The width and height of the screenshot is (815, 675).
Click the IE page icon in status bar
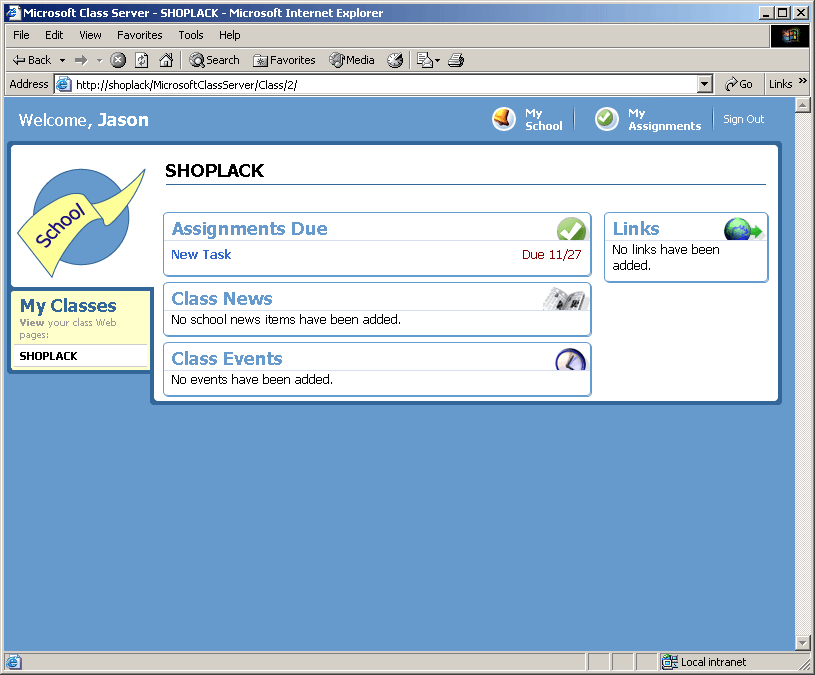[x=14, y=662]
